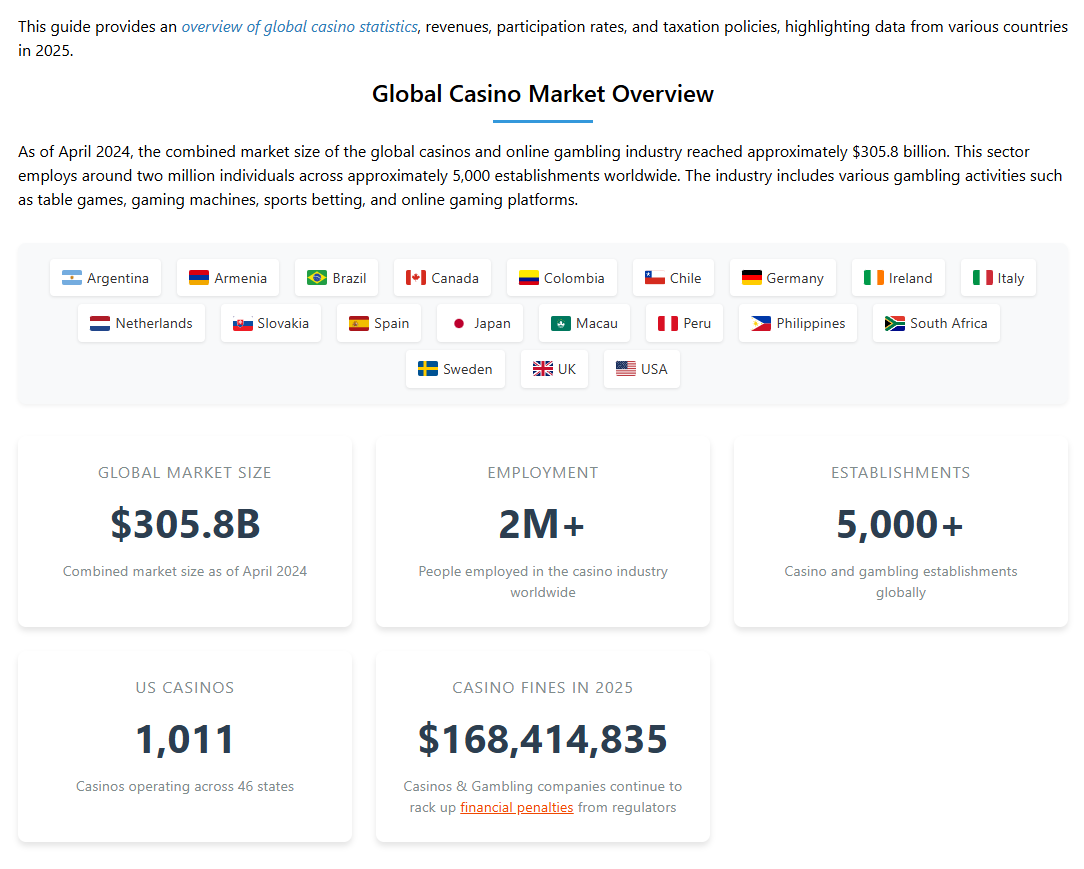Click the Armenia flag icon
The height and width of the screenshot is (869, 1084).
[198, 278]
